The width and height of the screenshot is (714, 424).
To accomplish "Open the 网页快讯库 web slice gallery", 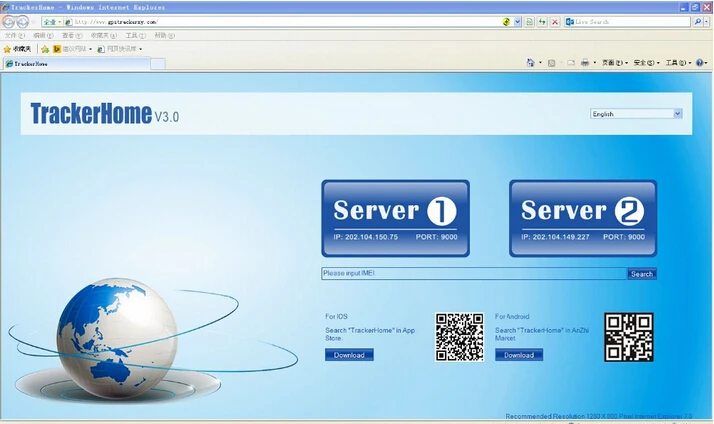I will 117,49.
